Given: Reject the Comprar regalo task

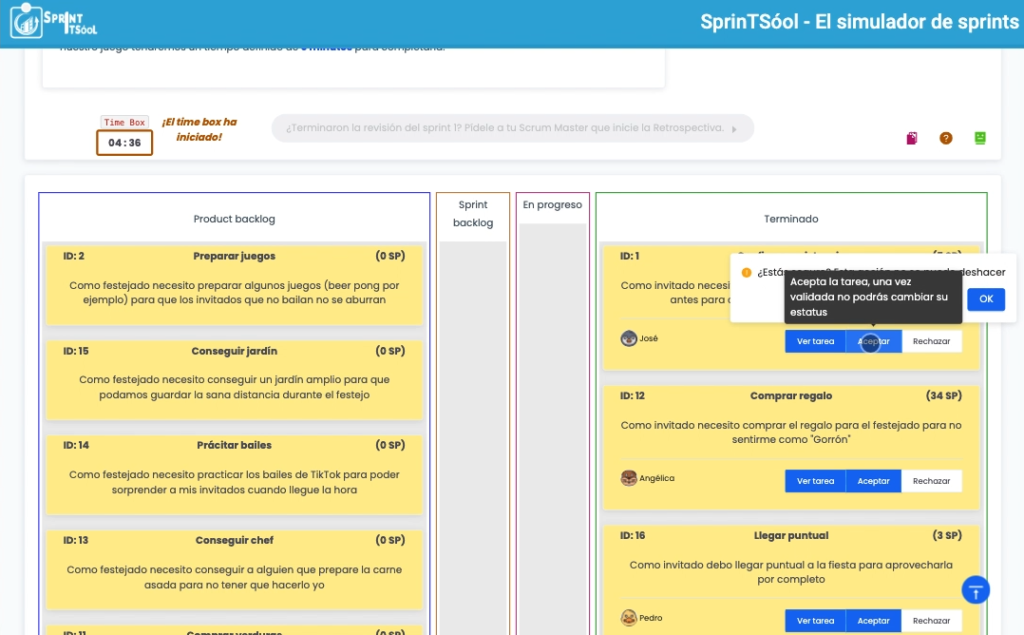Looking at the screenshot, I should 931,481.
